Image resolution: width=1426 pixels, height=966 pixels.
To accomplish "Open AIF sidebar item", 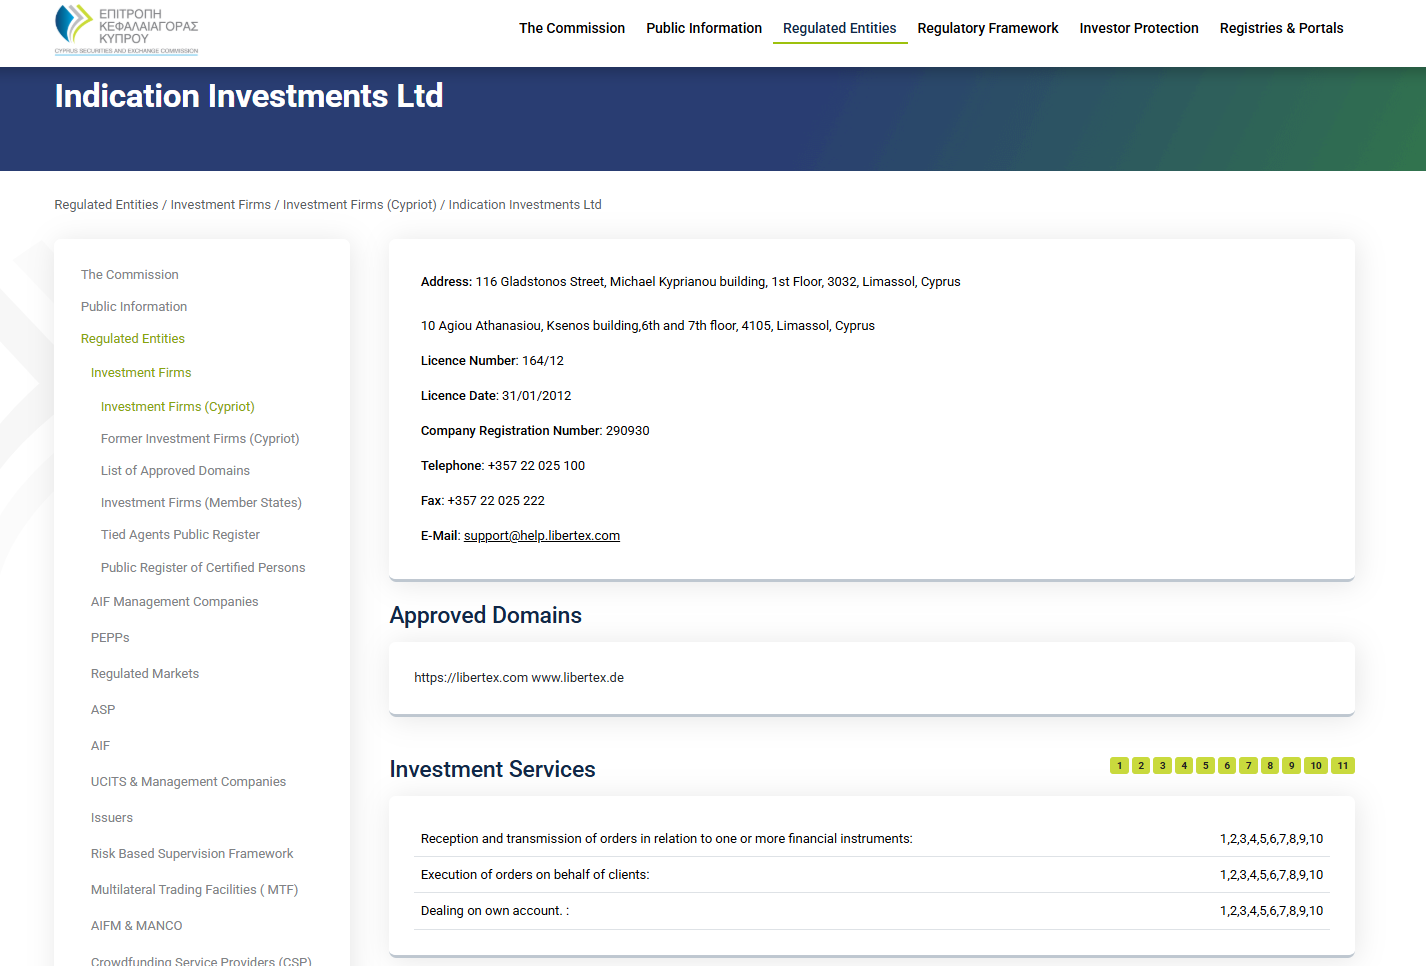I will coord(100,746).
